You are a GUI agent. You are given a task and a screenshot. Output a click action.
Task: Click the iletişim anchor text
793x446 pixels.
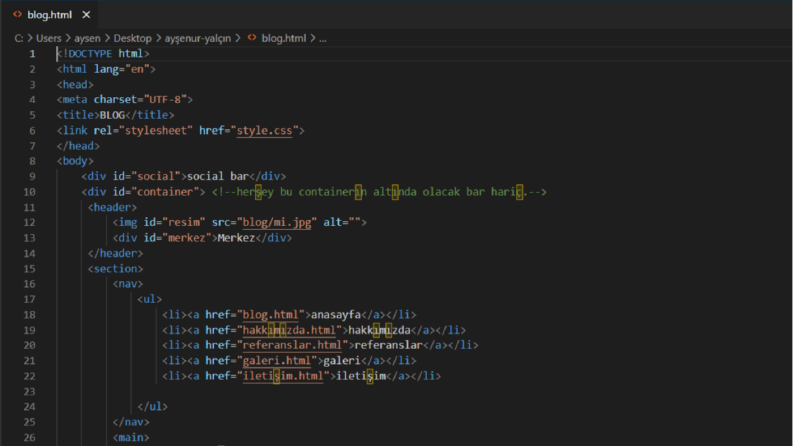pyautogui.click(x=361, y=376)
